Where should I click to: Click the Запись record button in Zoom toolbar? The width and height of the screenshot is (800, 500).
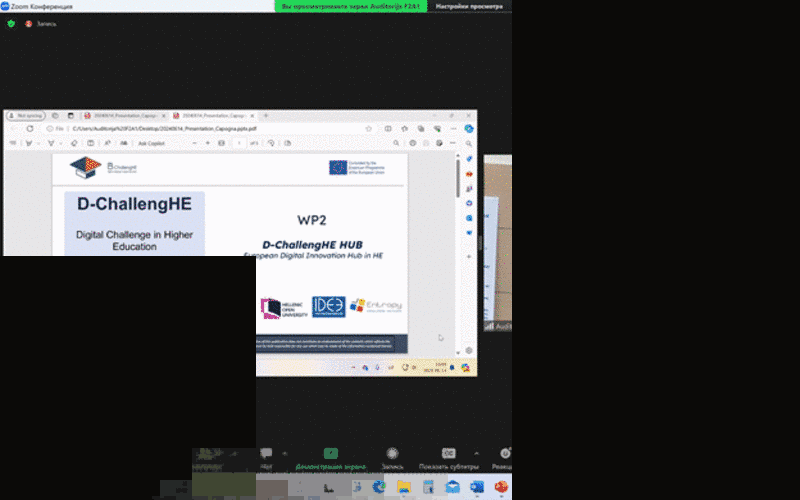392,458
